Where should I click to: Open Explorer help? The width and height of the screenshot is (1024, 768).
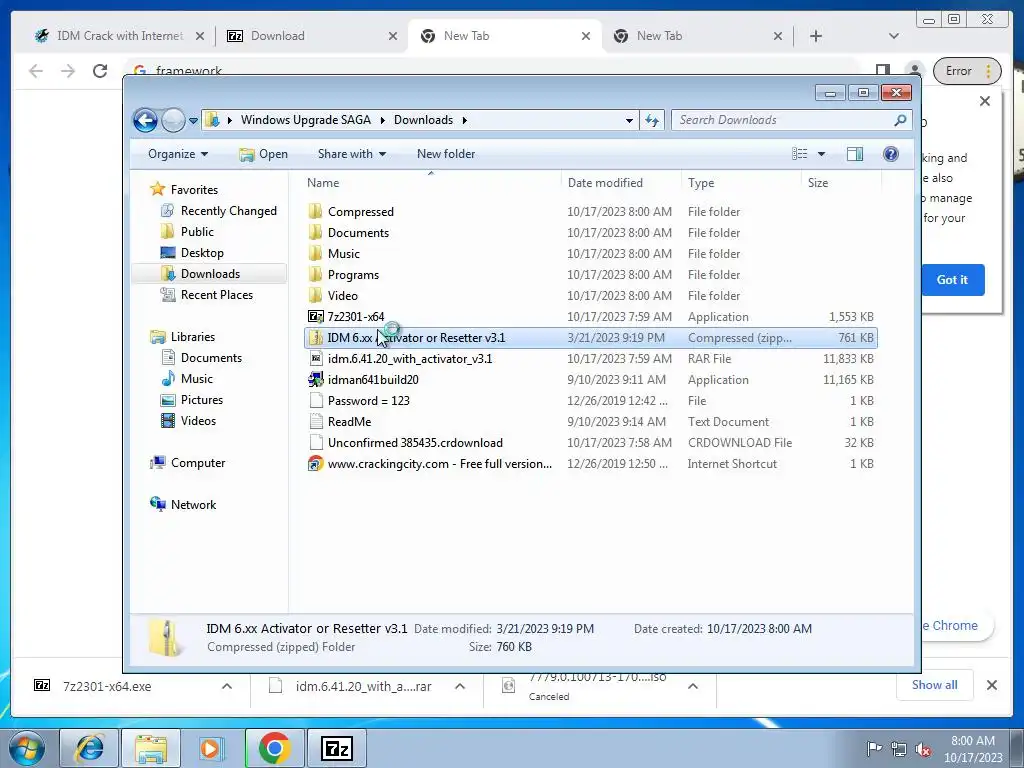tap(891, 154)
